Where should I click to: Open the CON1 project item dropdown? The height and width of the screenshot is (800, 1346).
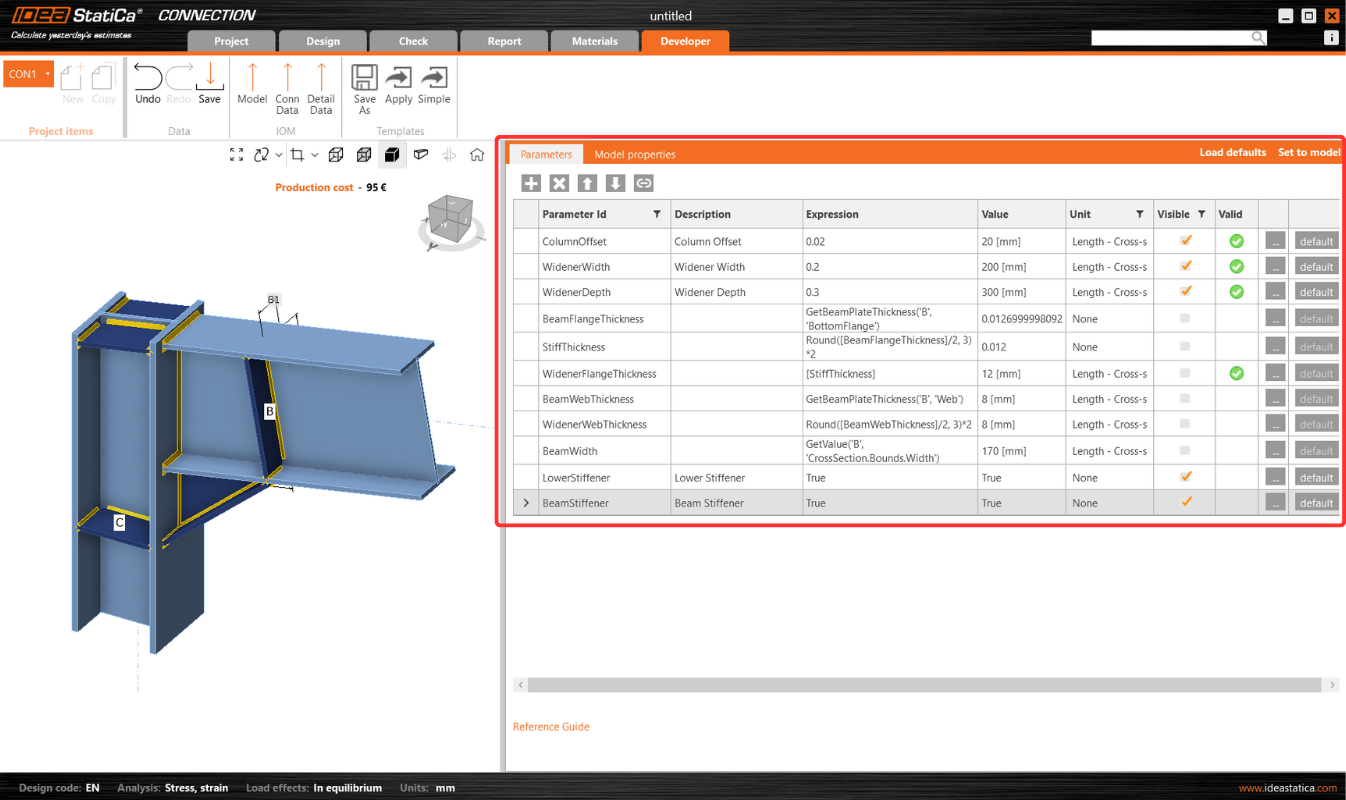47,74
